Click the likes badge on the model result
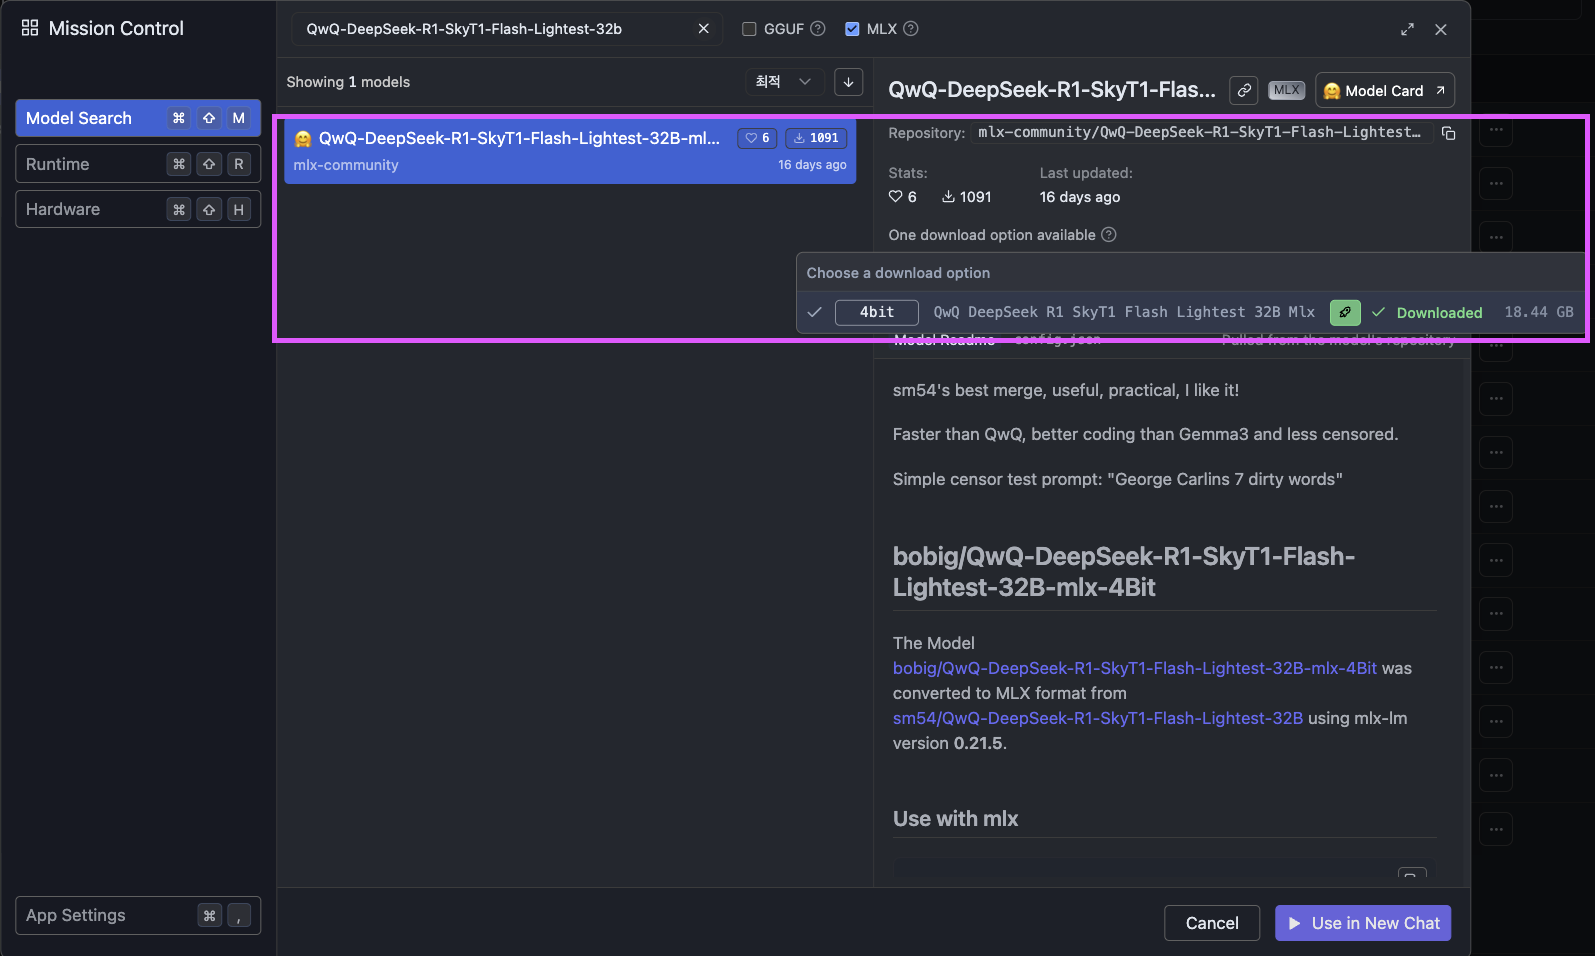The height and width of the screenshot is (956, 1595). (x=757, y=138)
